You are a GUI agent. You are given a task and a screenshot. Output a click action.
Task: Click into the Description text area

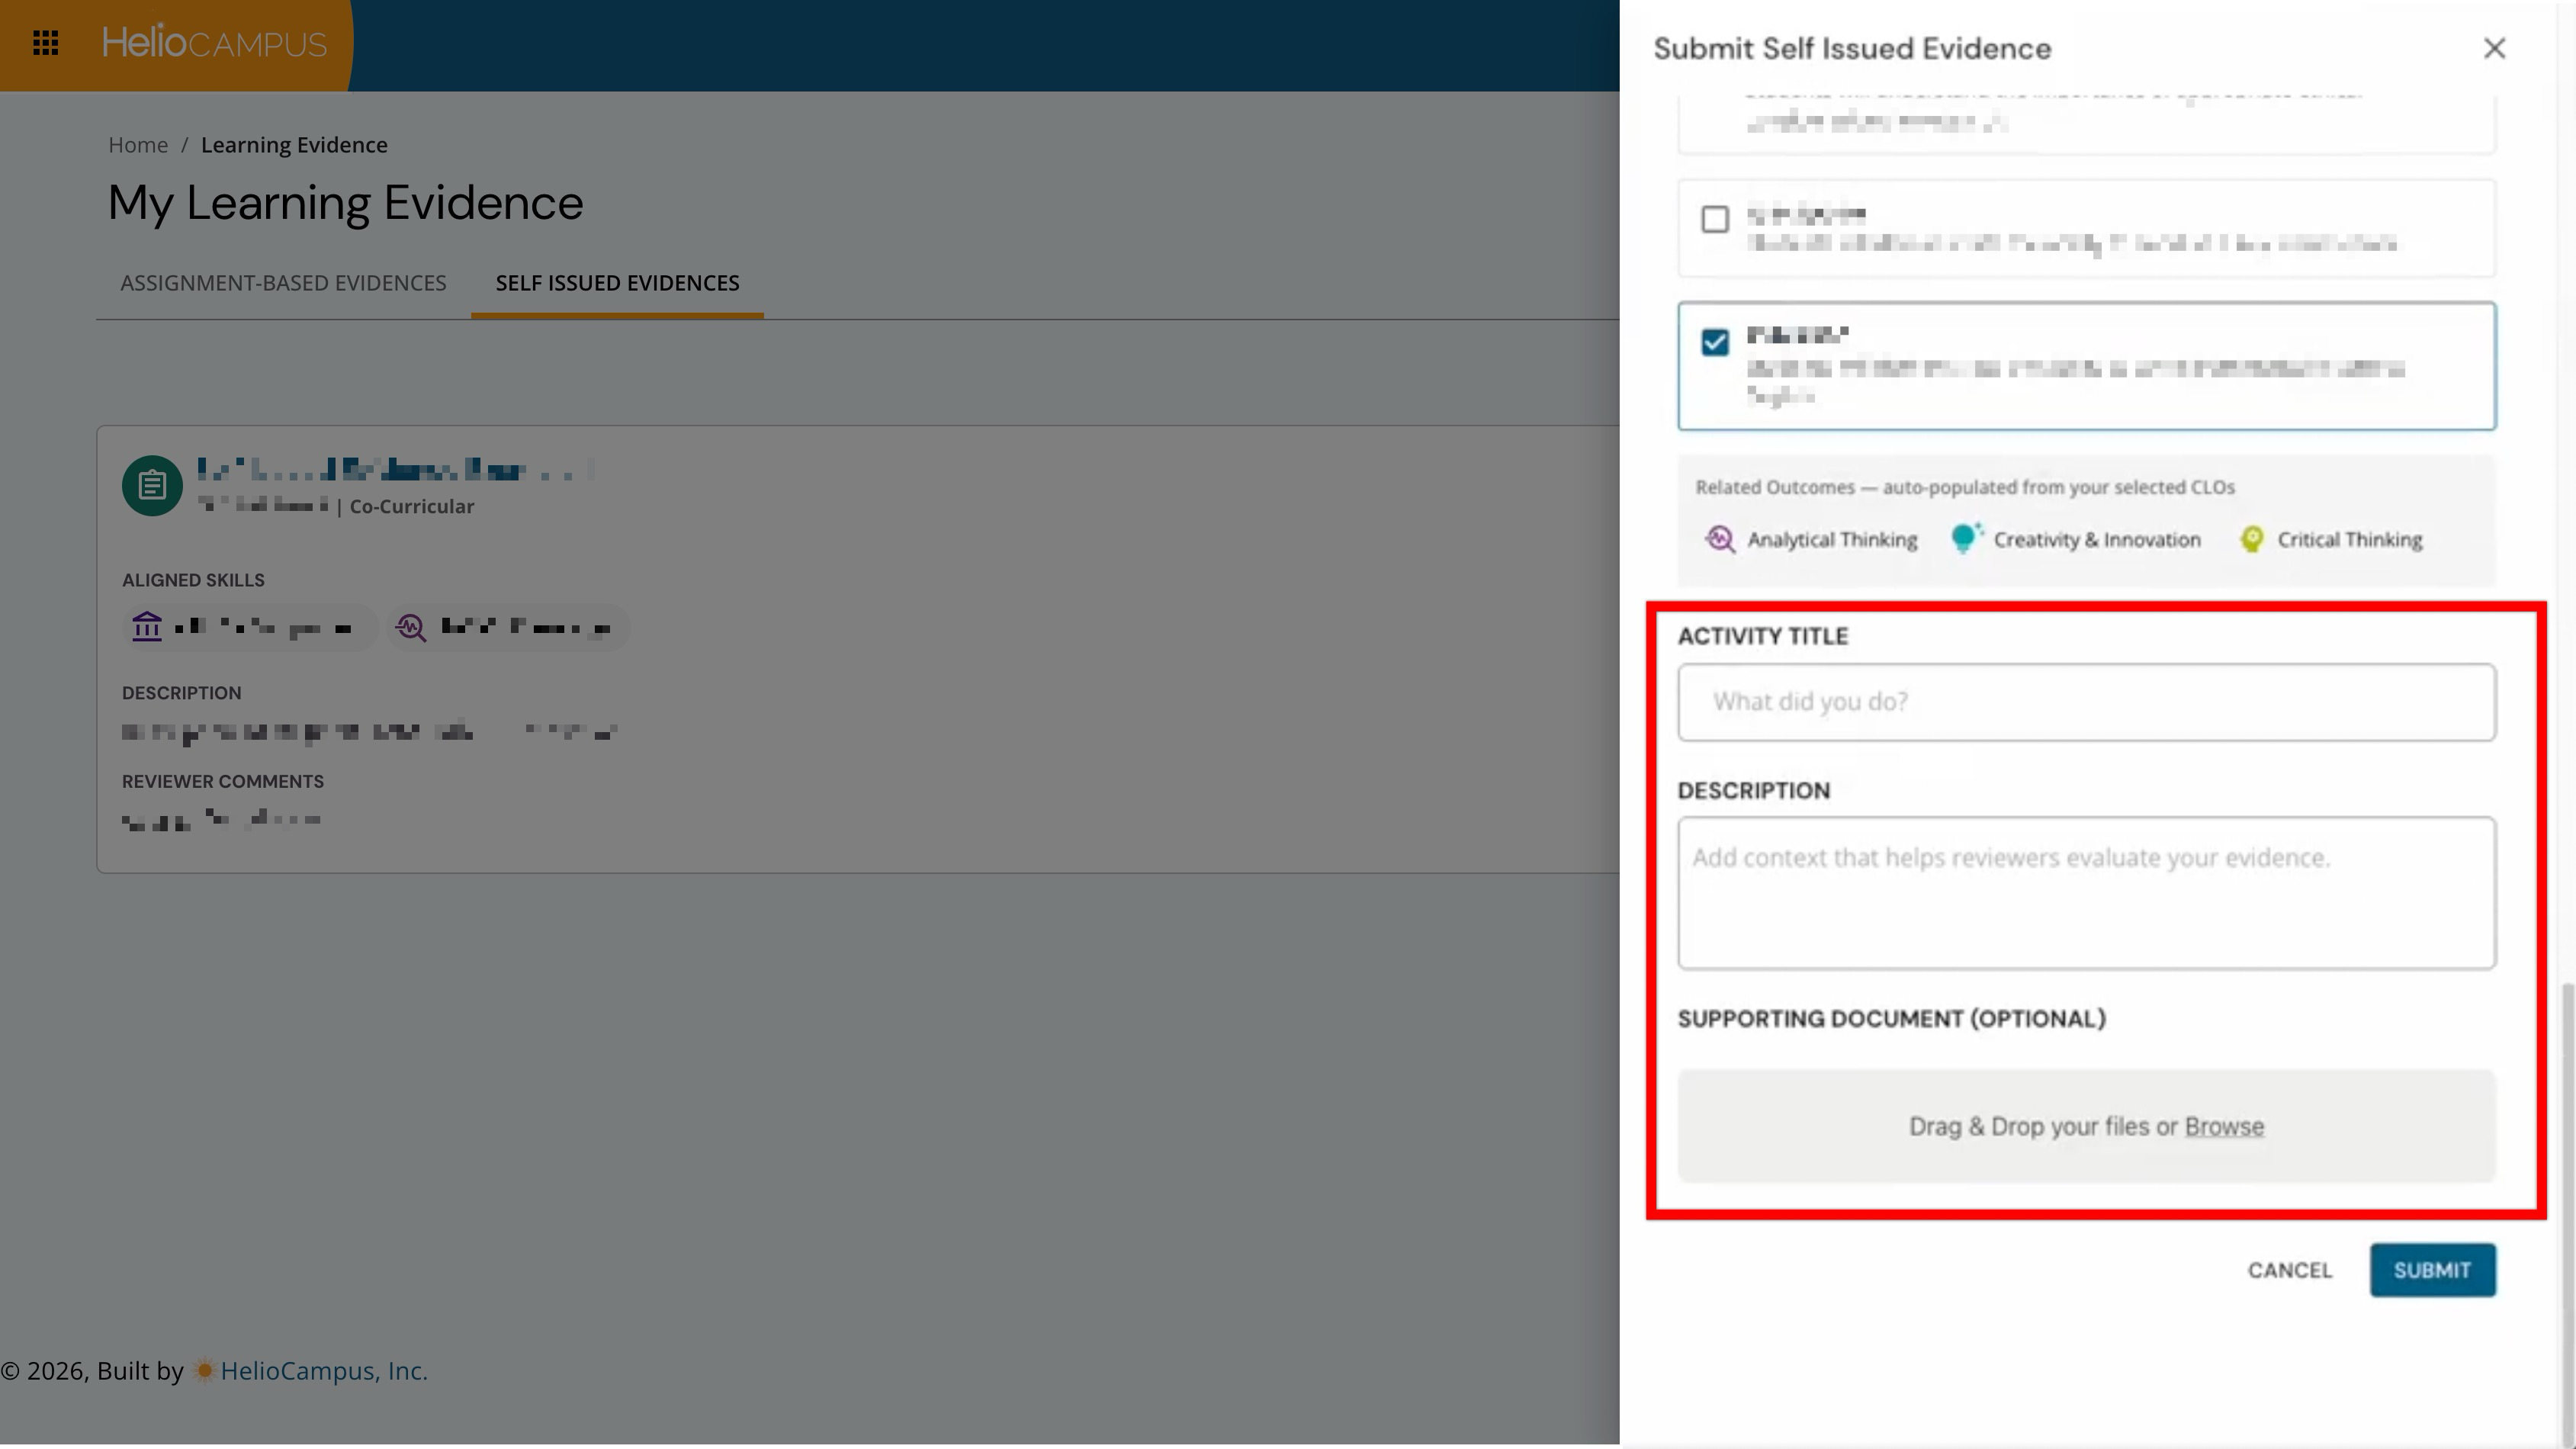tap(2087, 893)
